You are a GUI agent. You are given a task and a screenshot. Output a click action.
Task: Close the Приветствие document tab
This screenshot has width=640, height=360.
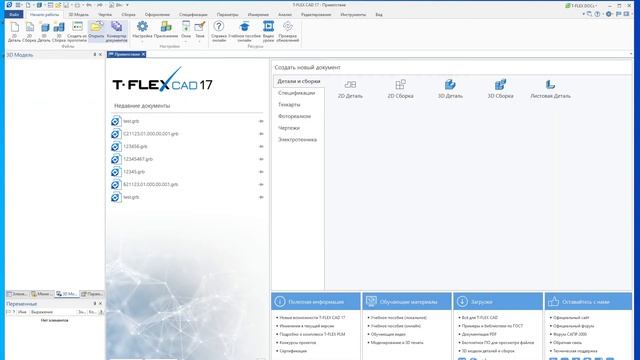(143, 54)
